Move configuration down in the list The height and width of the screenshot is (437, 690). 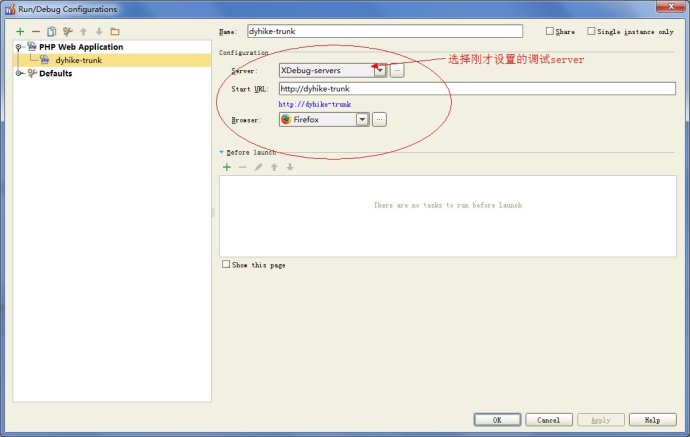[x=99, y=32]
